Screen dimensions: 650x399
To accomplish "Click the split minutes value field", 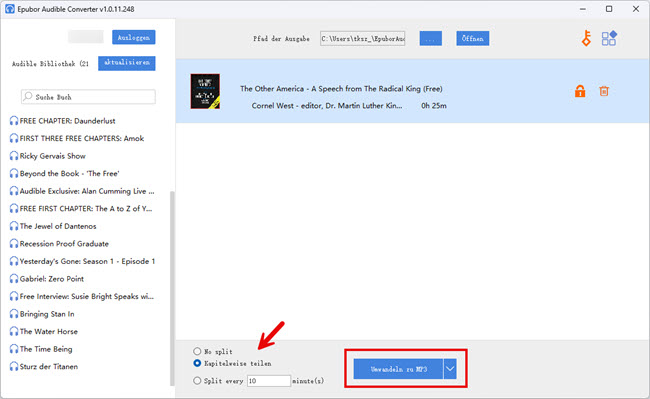I will 269,381.
